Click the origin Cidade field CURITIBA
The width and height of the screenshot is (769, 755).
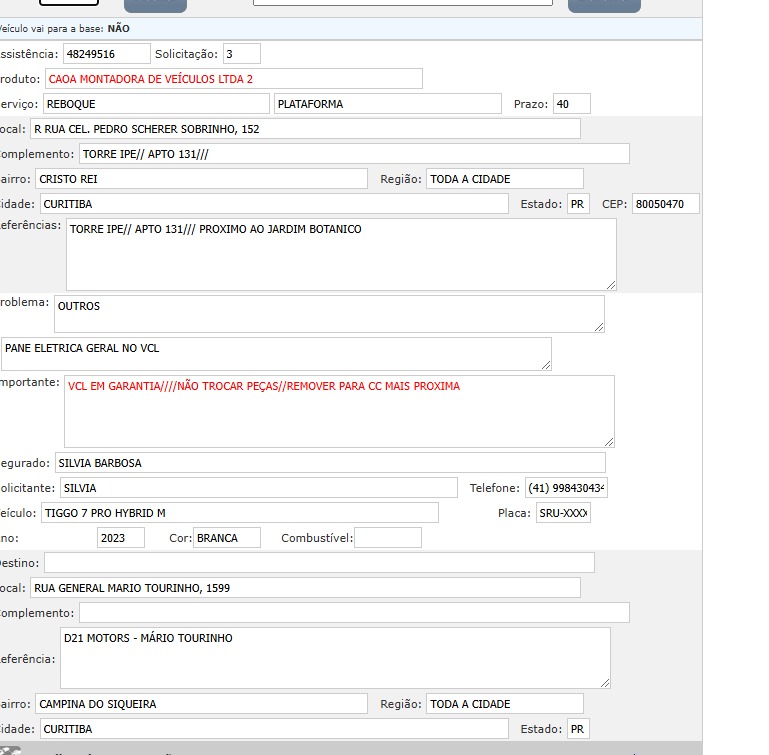(x=274, y=204)
